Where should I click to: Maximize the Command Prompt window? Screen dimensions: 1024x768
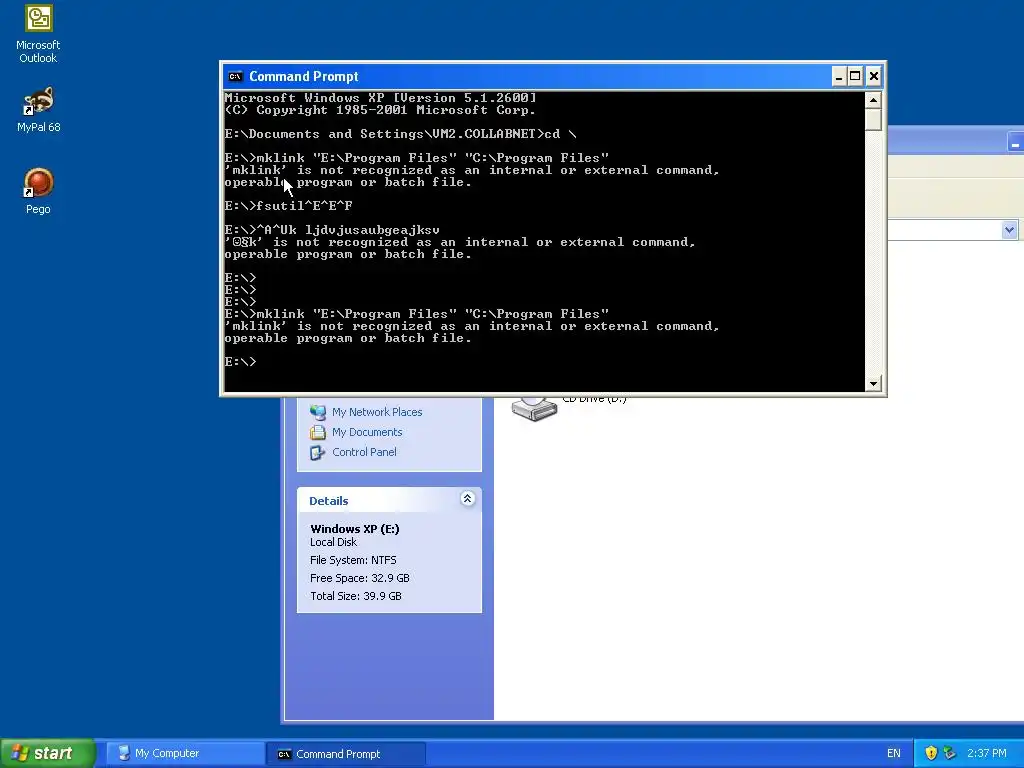[855, 76]
